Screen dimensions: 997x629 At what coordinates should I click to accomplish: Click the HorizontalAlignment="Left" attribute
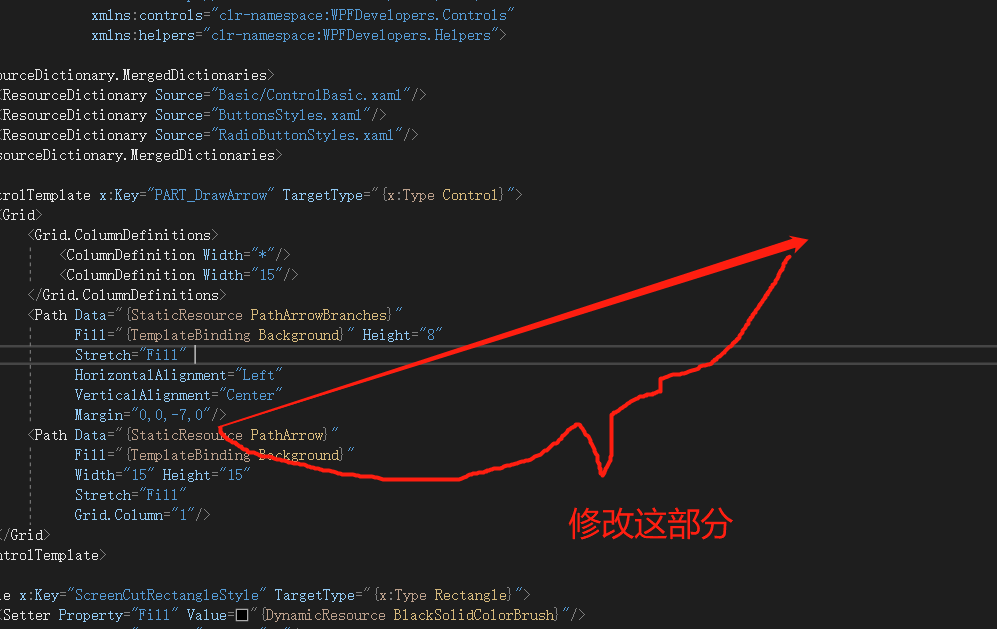[178, 375]
